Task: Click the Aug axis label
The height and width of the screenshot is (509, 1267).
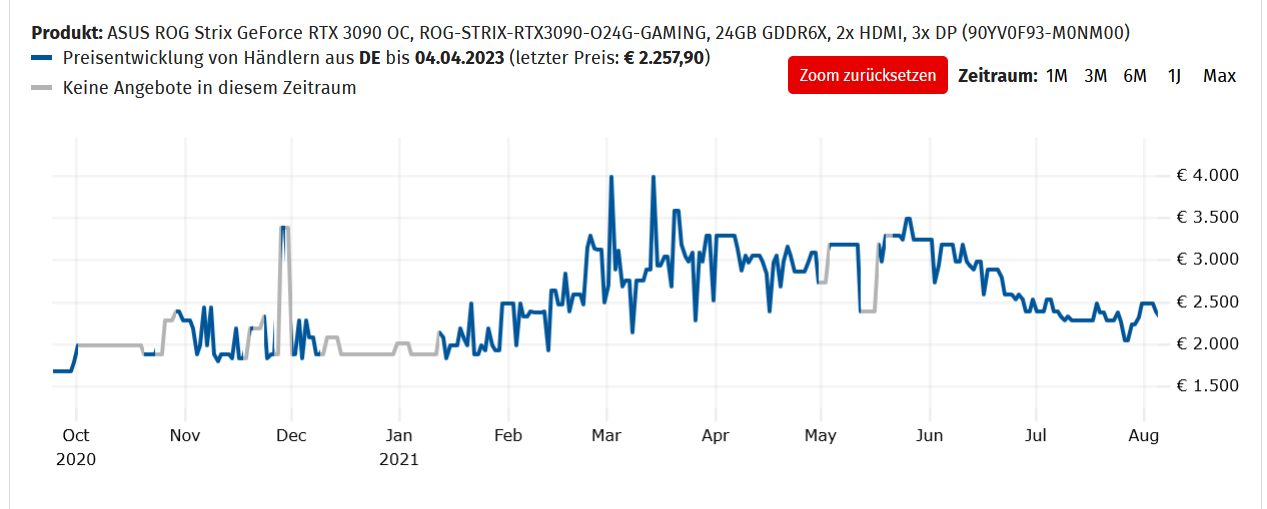Action: [1143, 436]
